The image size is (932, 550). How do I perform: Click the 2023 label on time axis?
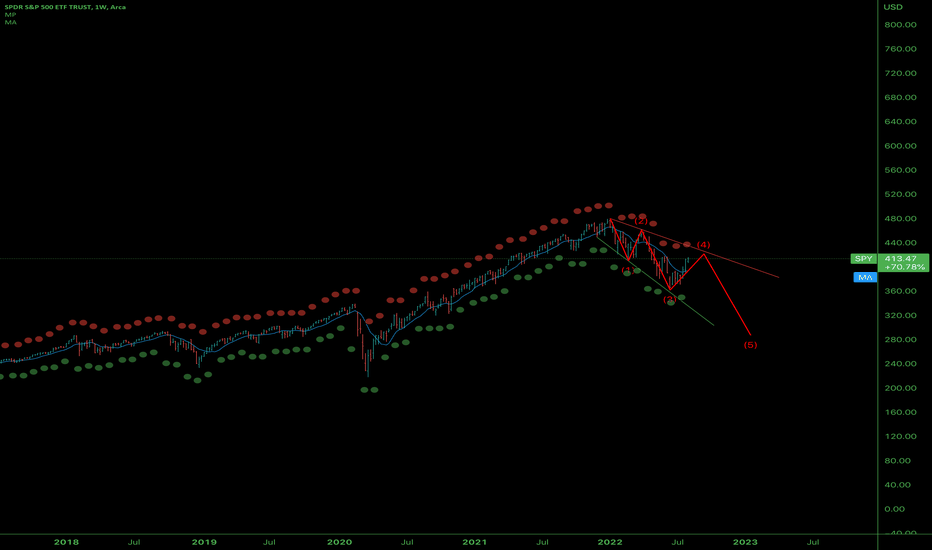tap(745, 542)
